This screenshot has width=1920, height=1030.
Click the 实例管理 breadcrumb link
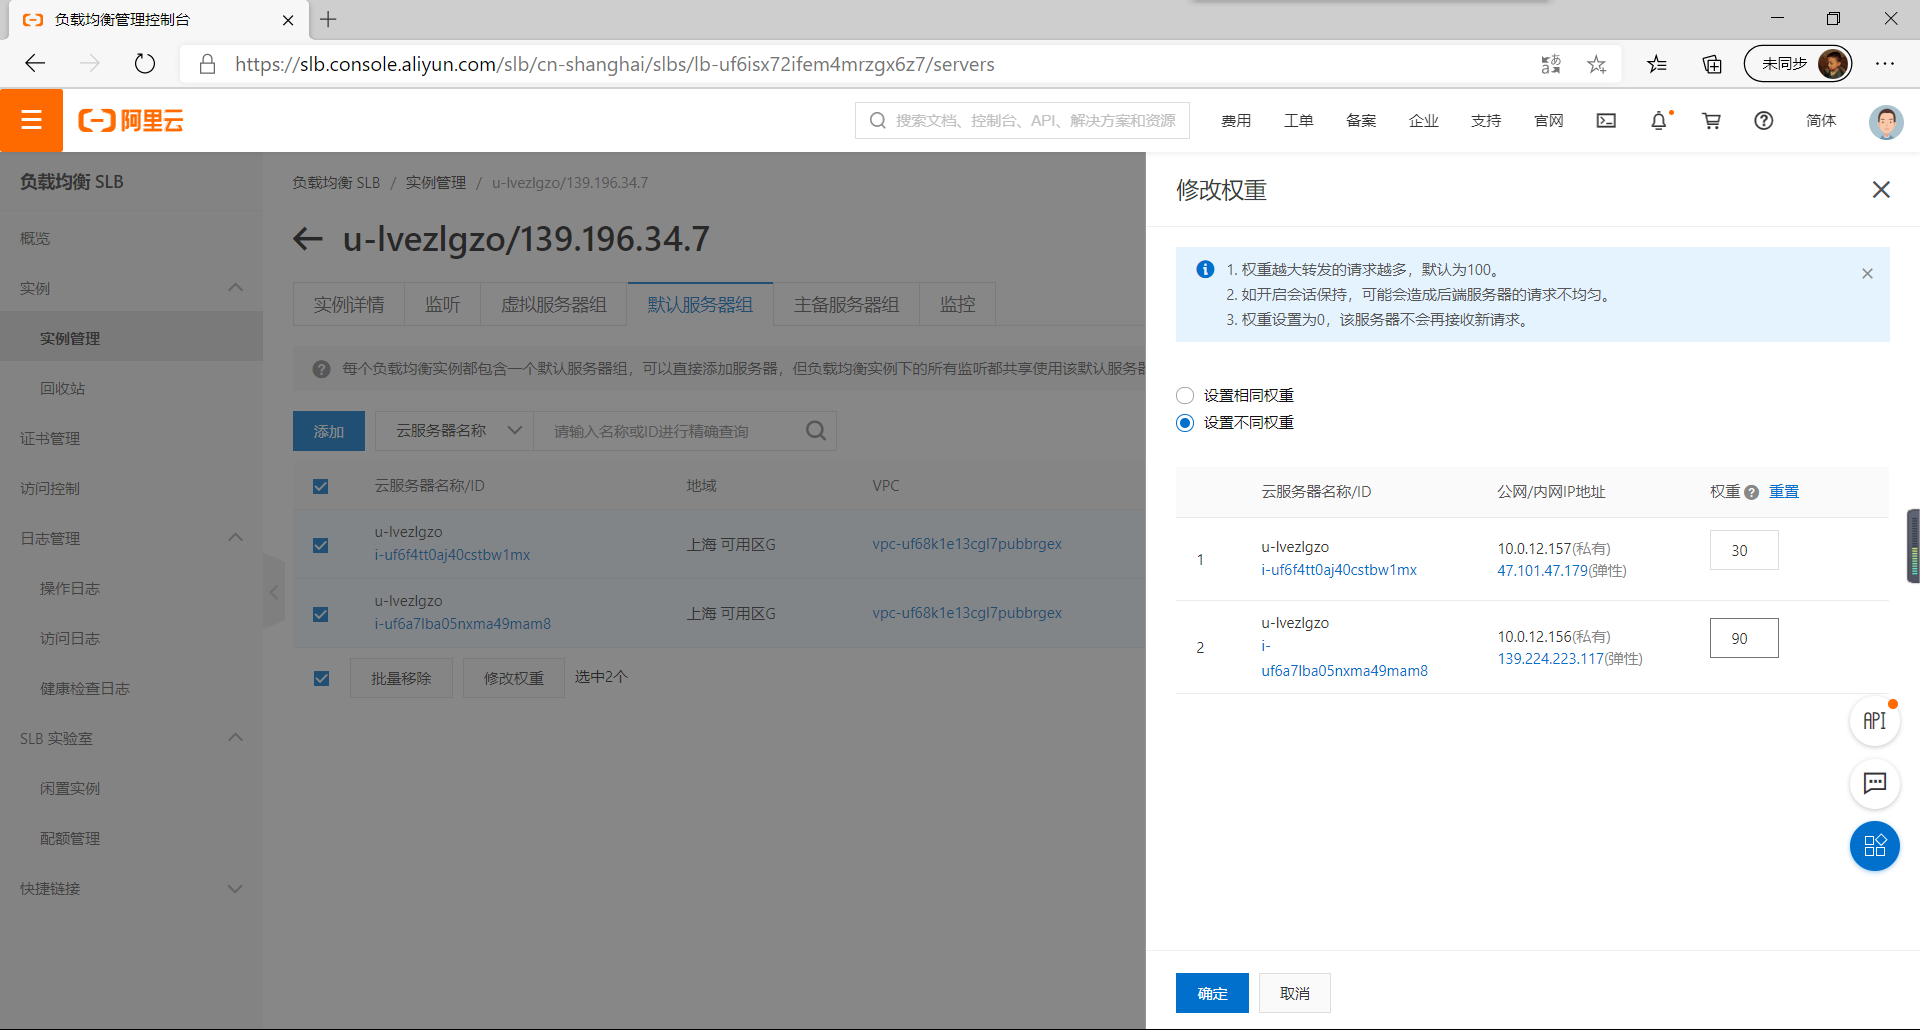[x=436, y=183]
